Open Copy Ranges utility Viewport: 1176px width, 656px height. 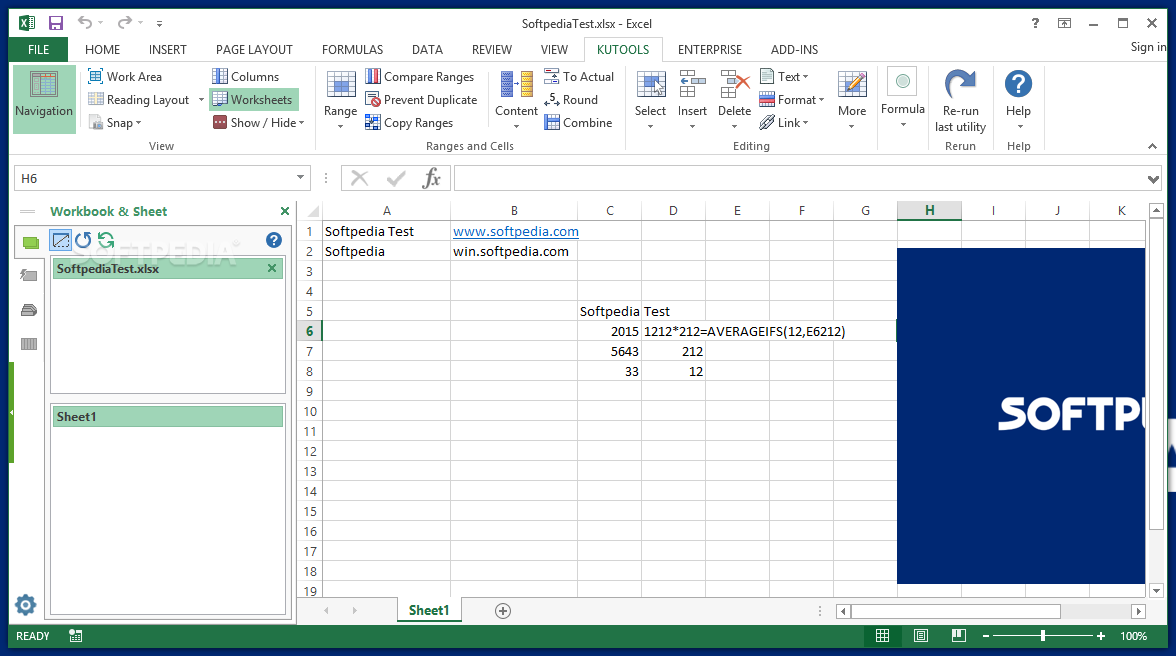[x=410, y=123]
